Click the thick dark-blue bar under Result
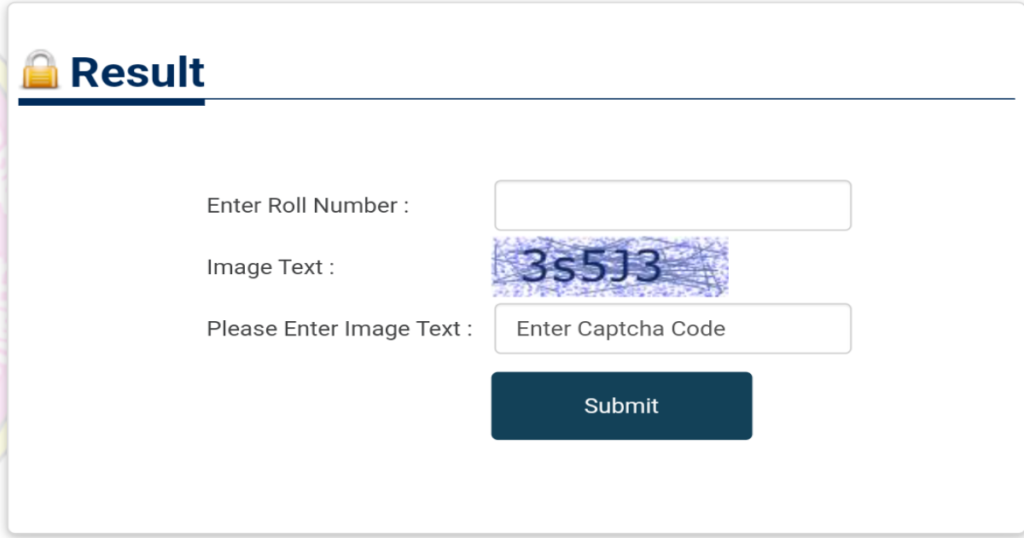 tap(112, 102)
